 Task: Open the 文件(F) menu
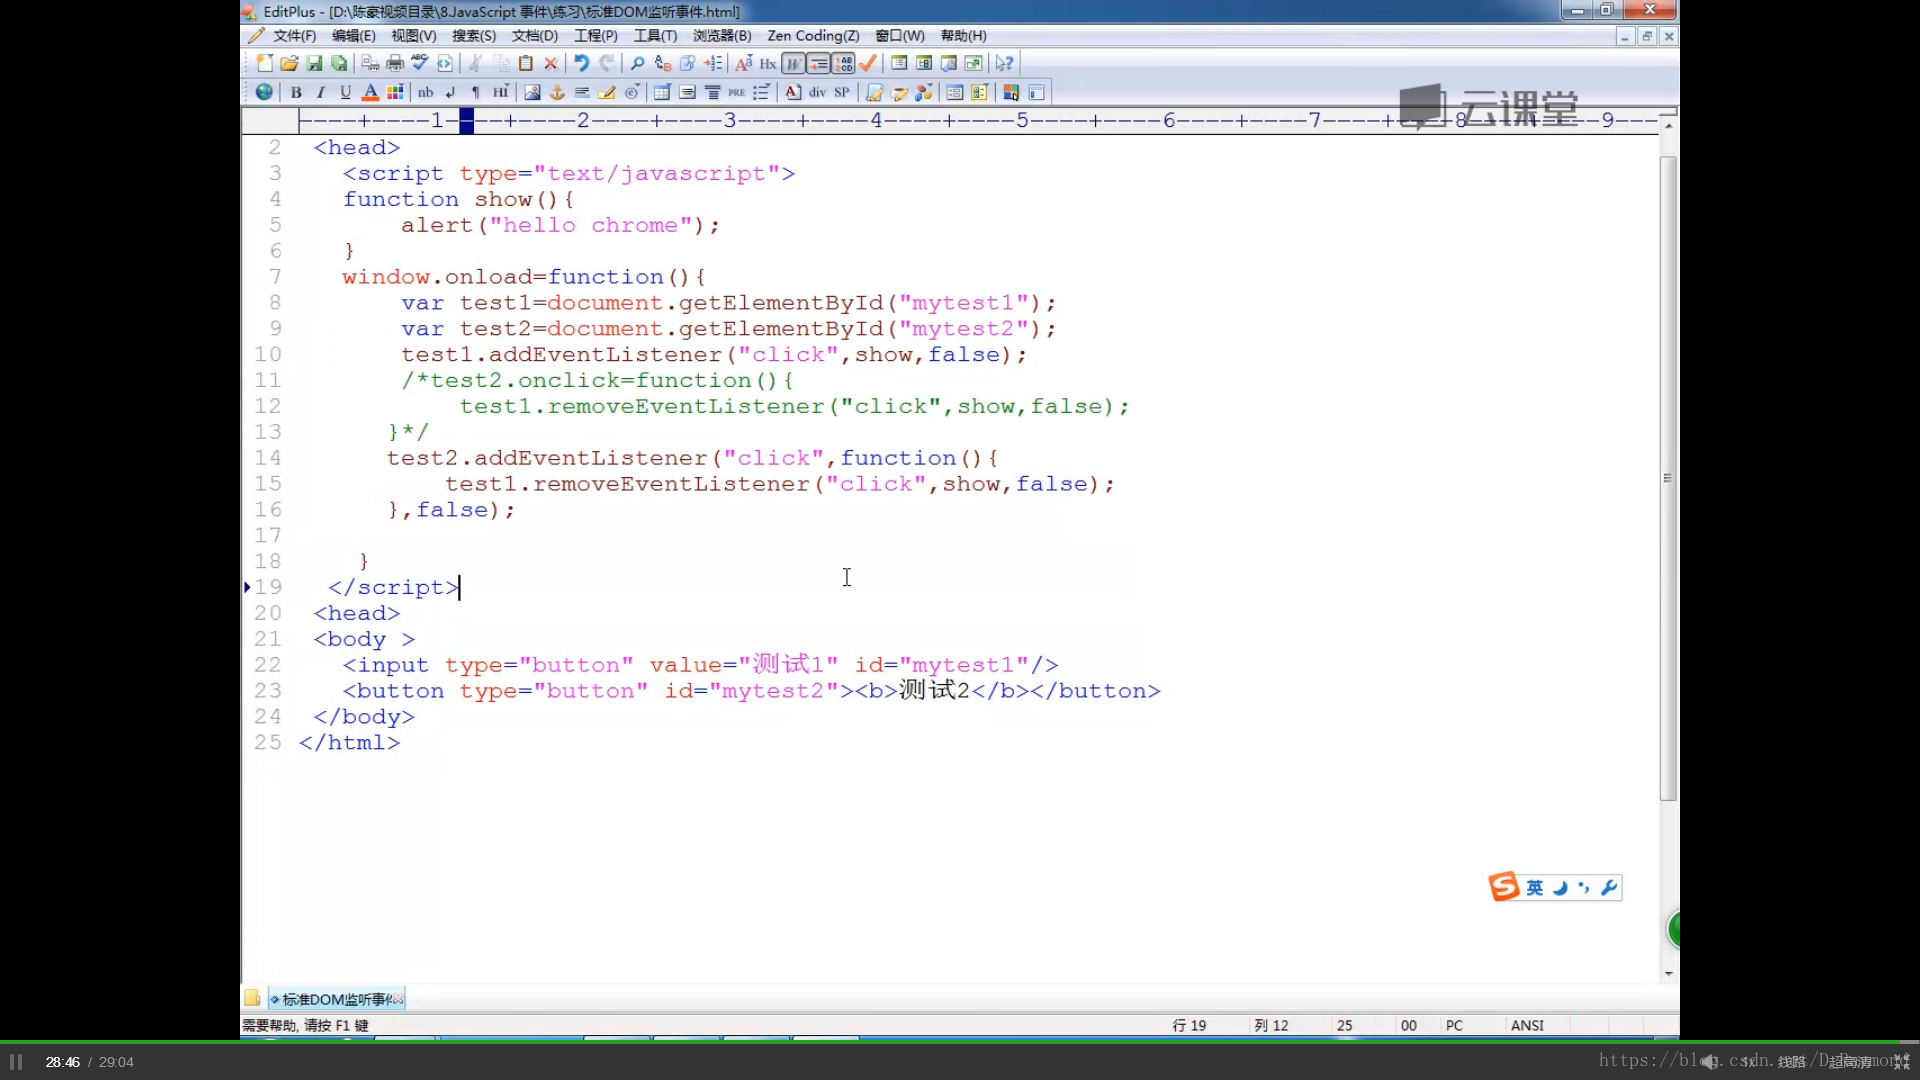pos(294,36)
